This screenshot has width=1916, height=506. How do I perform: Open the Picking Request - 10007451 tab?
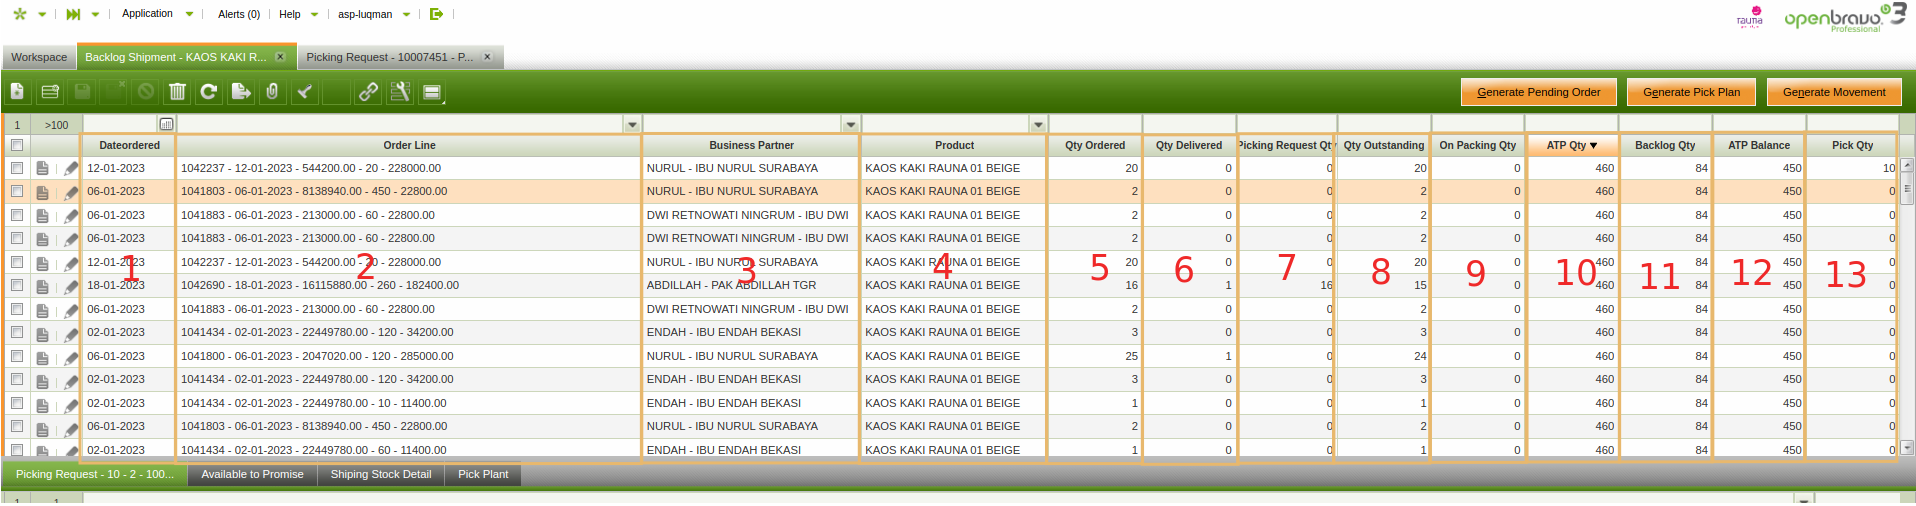pyautogui.click(x=390, y=57)
